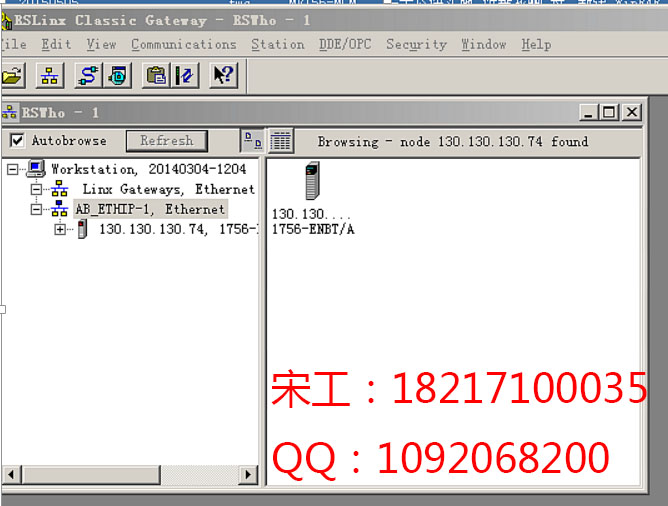Switch to details list view

[x=281, y=141]
